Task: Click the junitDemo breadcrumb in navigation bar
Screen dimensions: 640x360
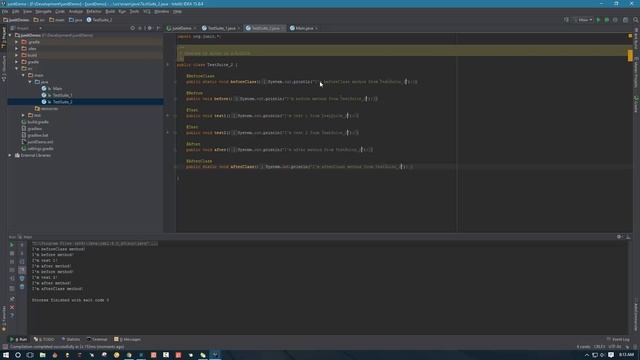Action: click(x=16, y=20)
